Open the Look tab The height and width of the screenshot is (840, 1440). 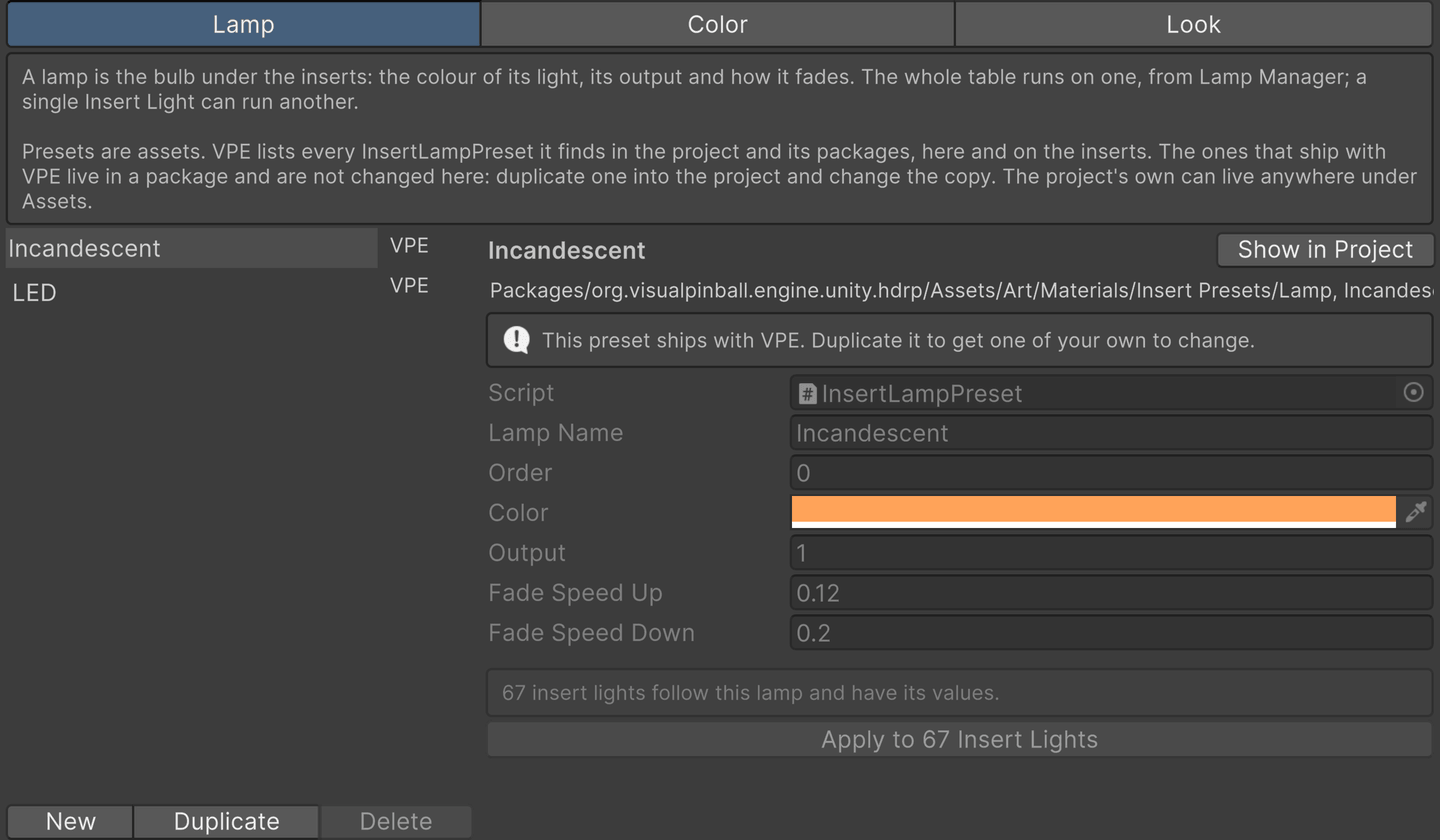[1193, 24]
